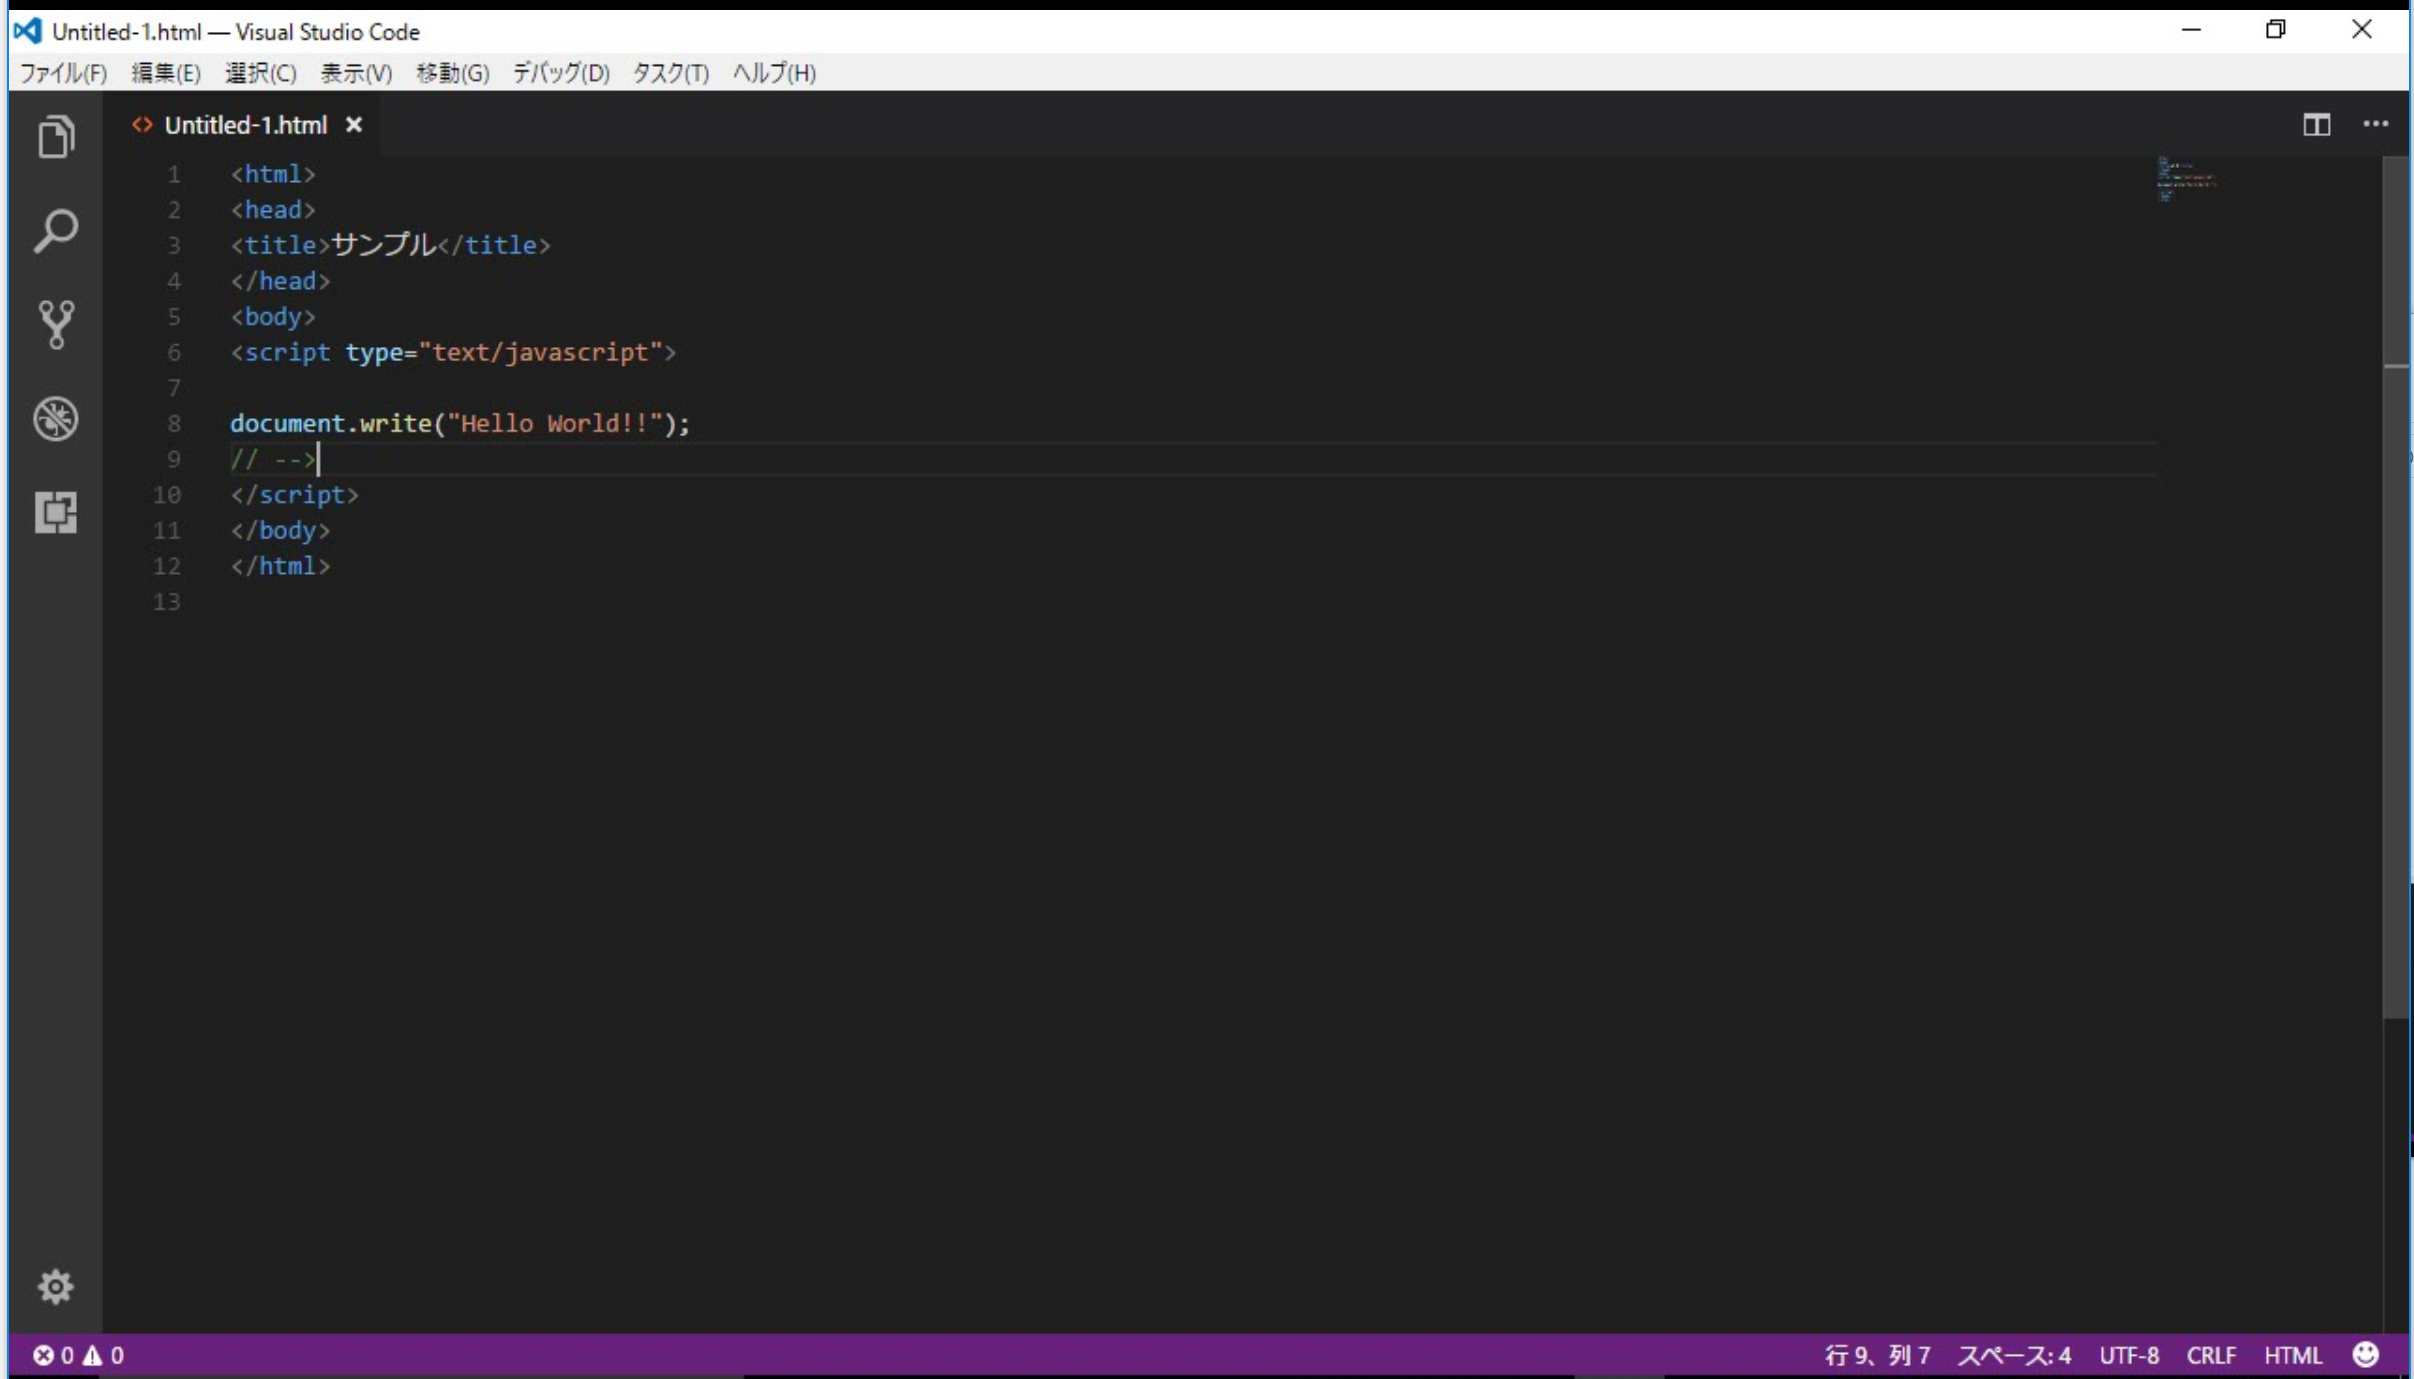
Task: Close the Untitled-1.html tab
Action: click(x=353, y=124)
